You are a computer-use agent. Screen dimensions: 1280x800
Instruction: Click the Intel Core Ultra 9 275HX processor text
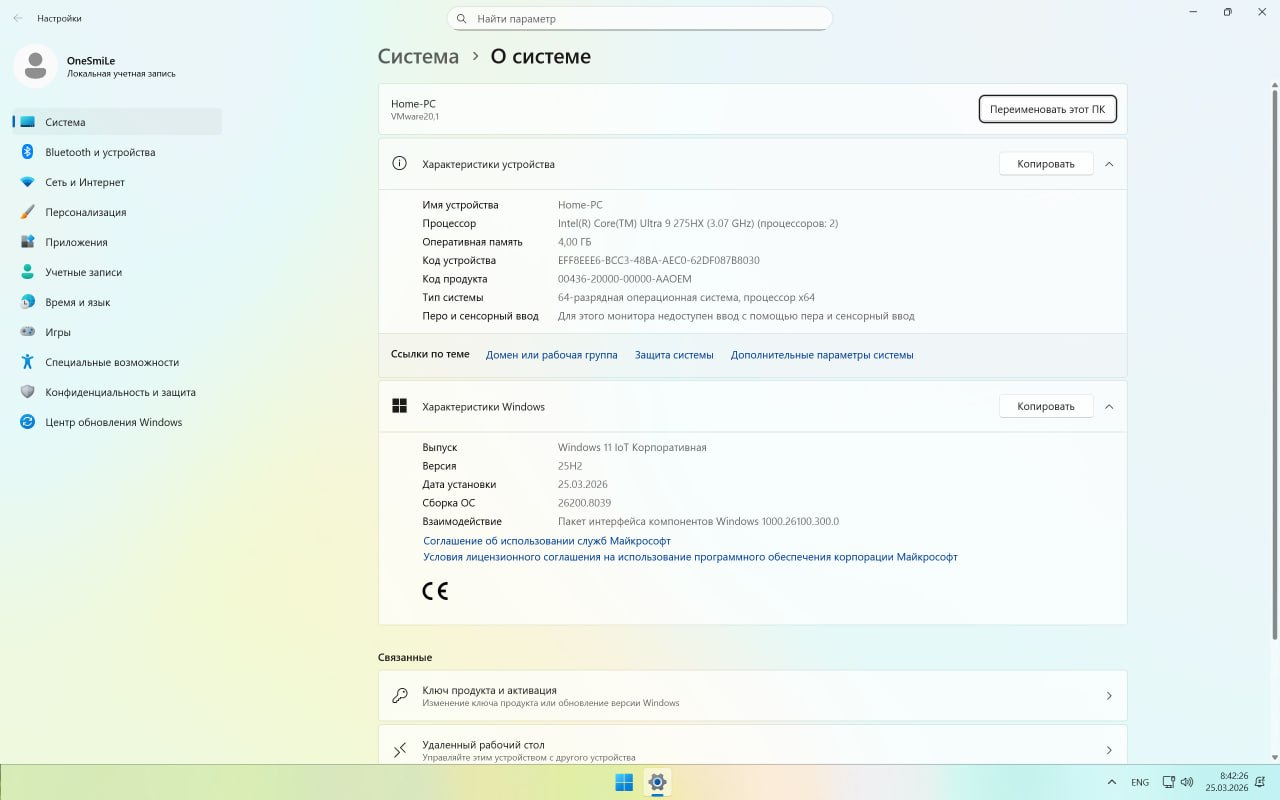(698, 224)
